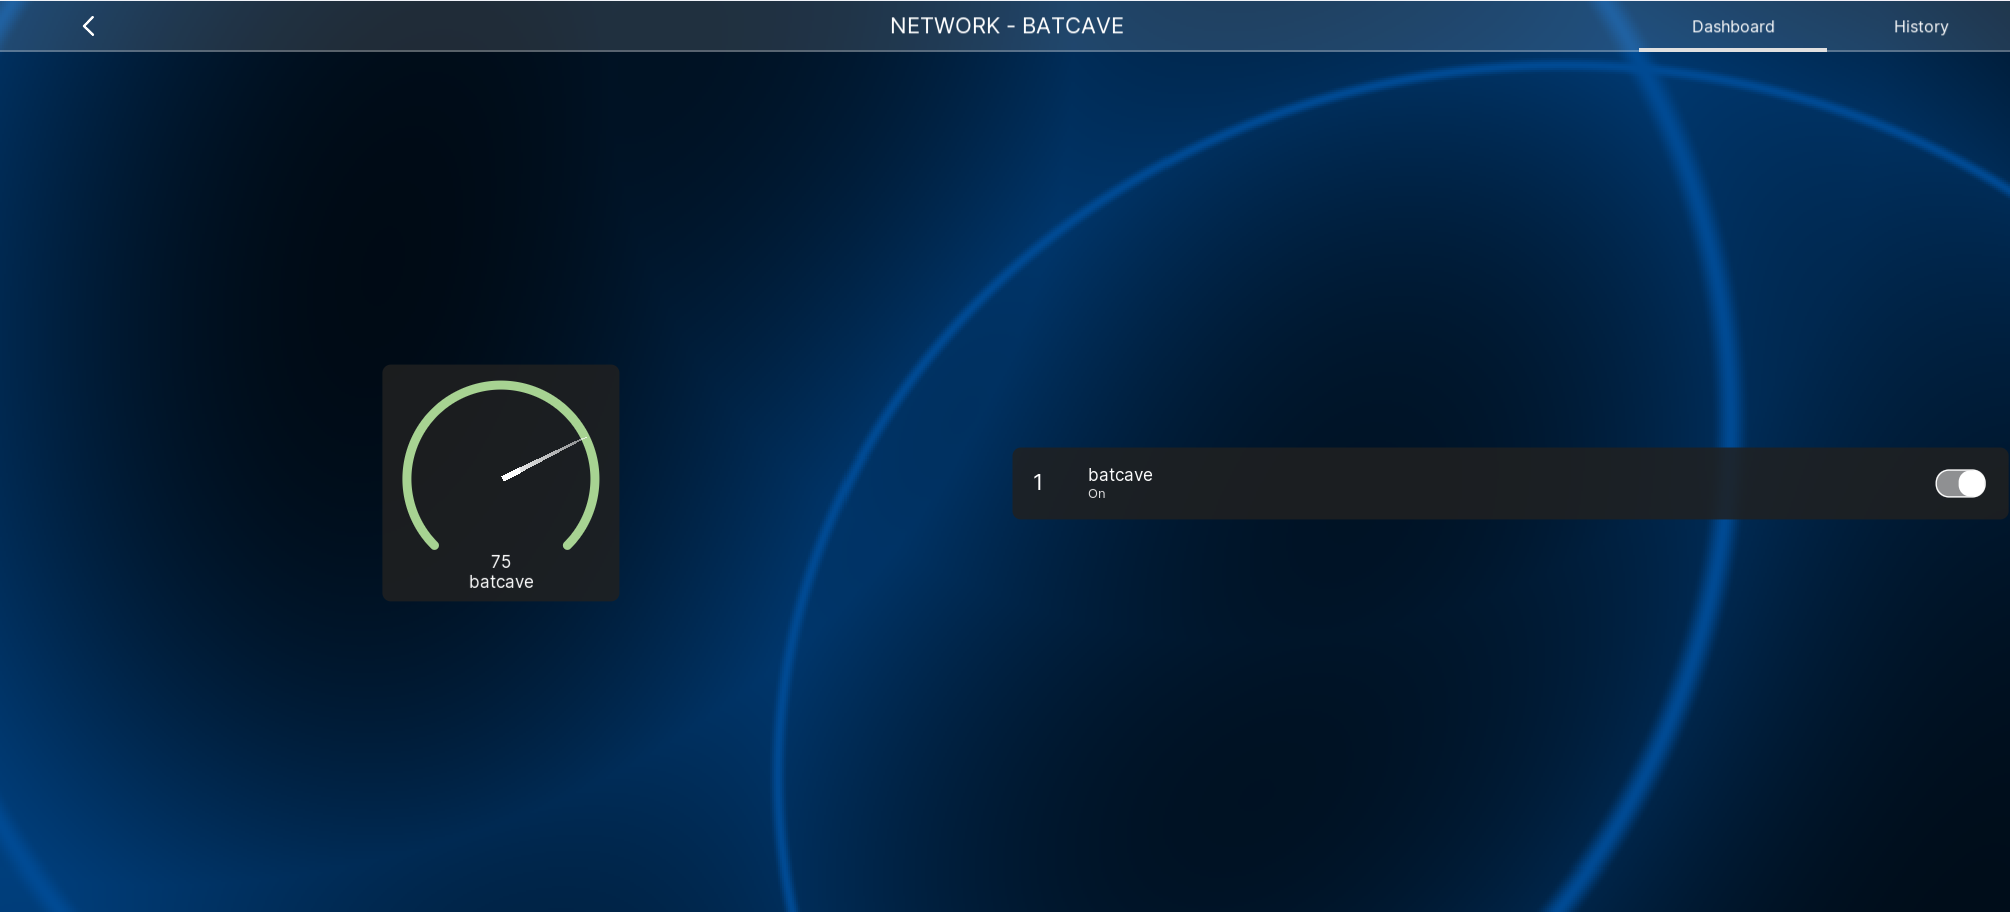Open the batcave gauge widget card
The height and width of the screenshot is (912, 2010).
coord(500,482)
